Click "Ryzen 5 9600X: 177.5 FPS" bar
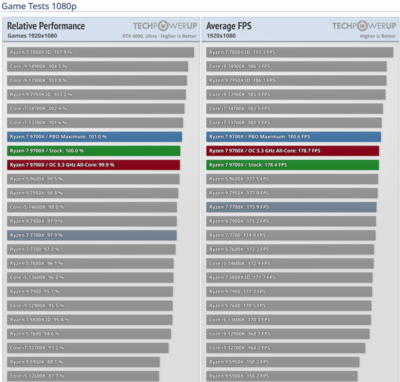400x382 pixels. (292, 179)
